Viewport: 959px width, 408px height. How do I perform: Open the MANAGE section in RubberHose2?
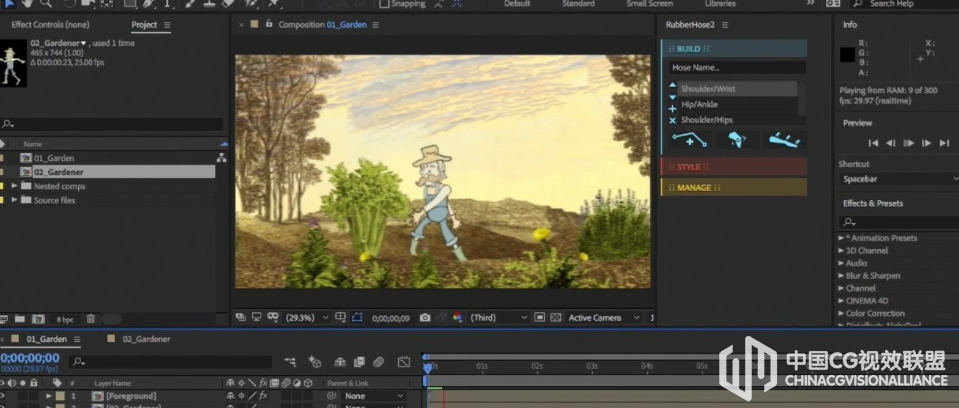(x=734, y=187)
